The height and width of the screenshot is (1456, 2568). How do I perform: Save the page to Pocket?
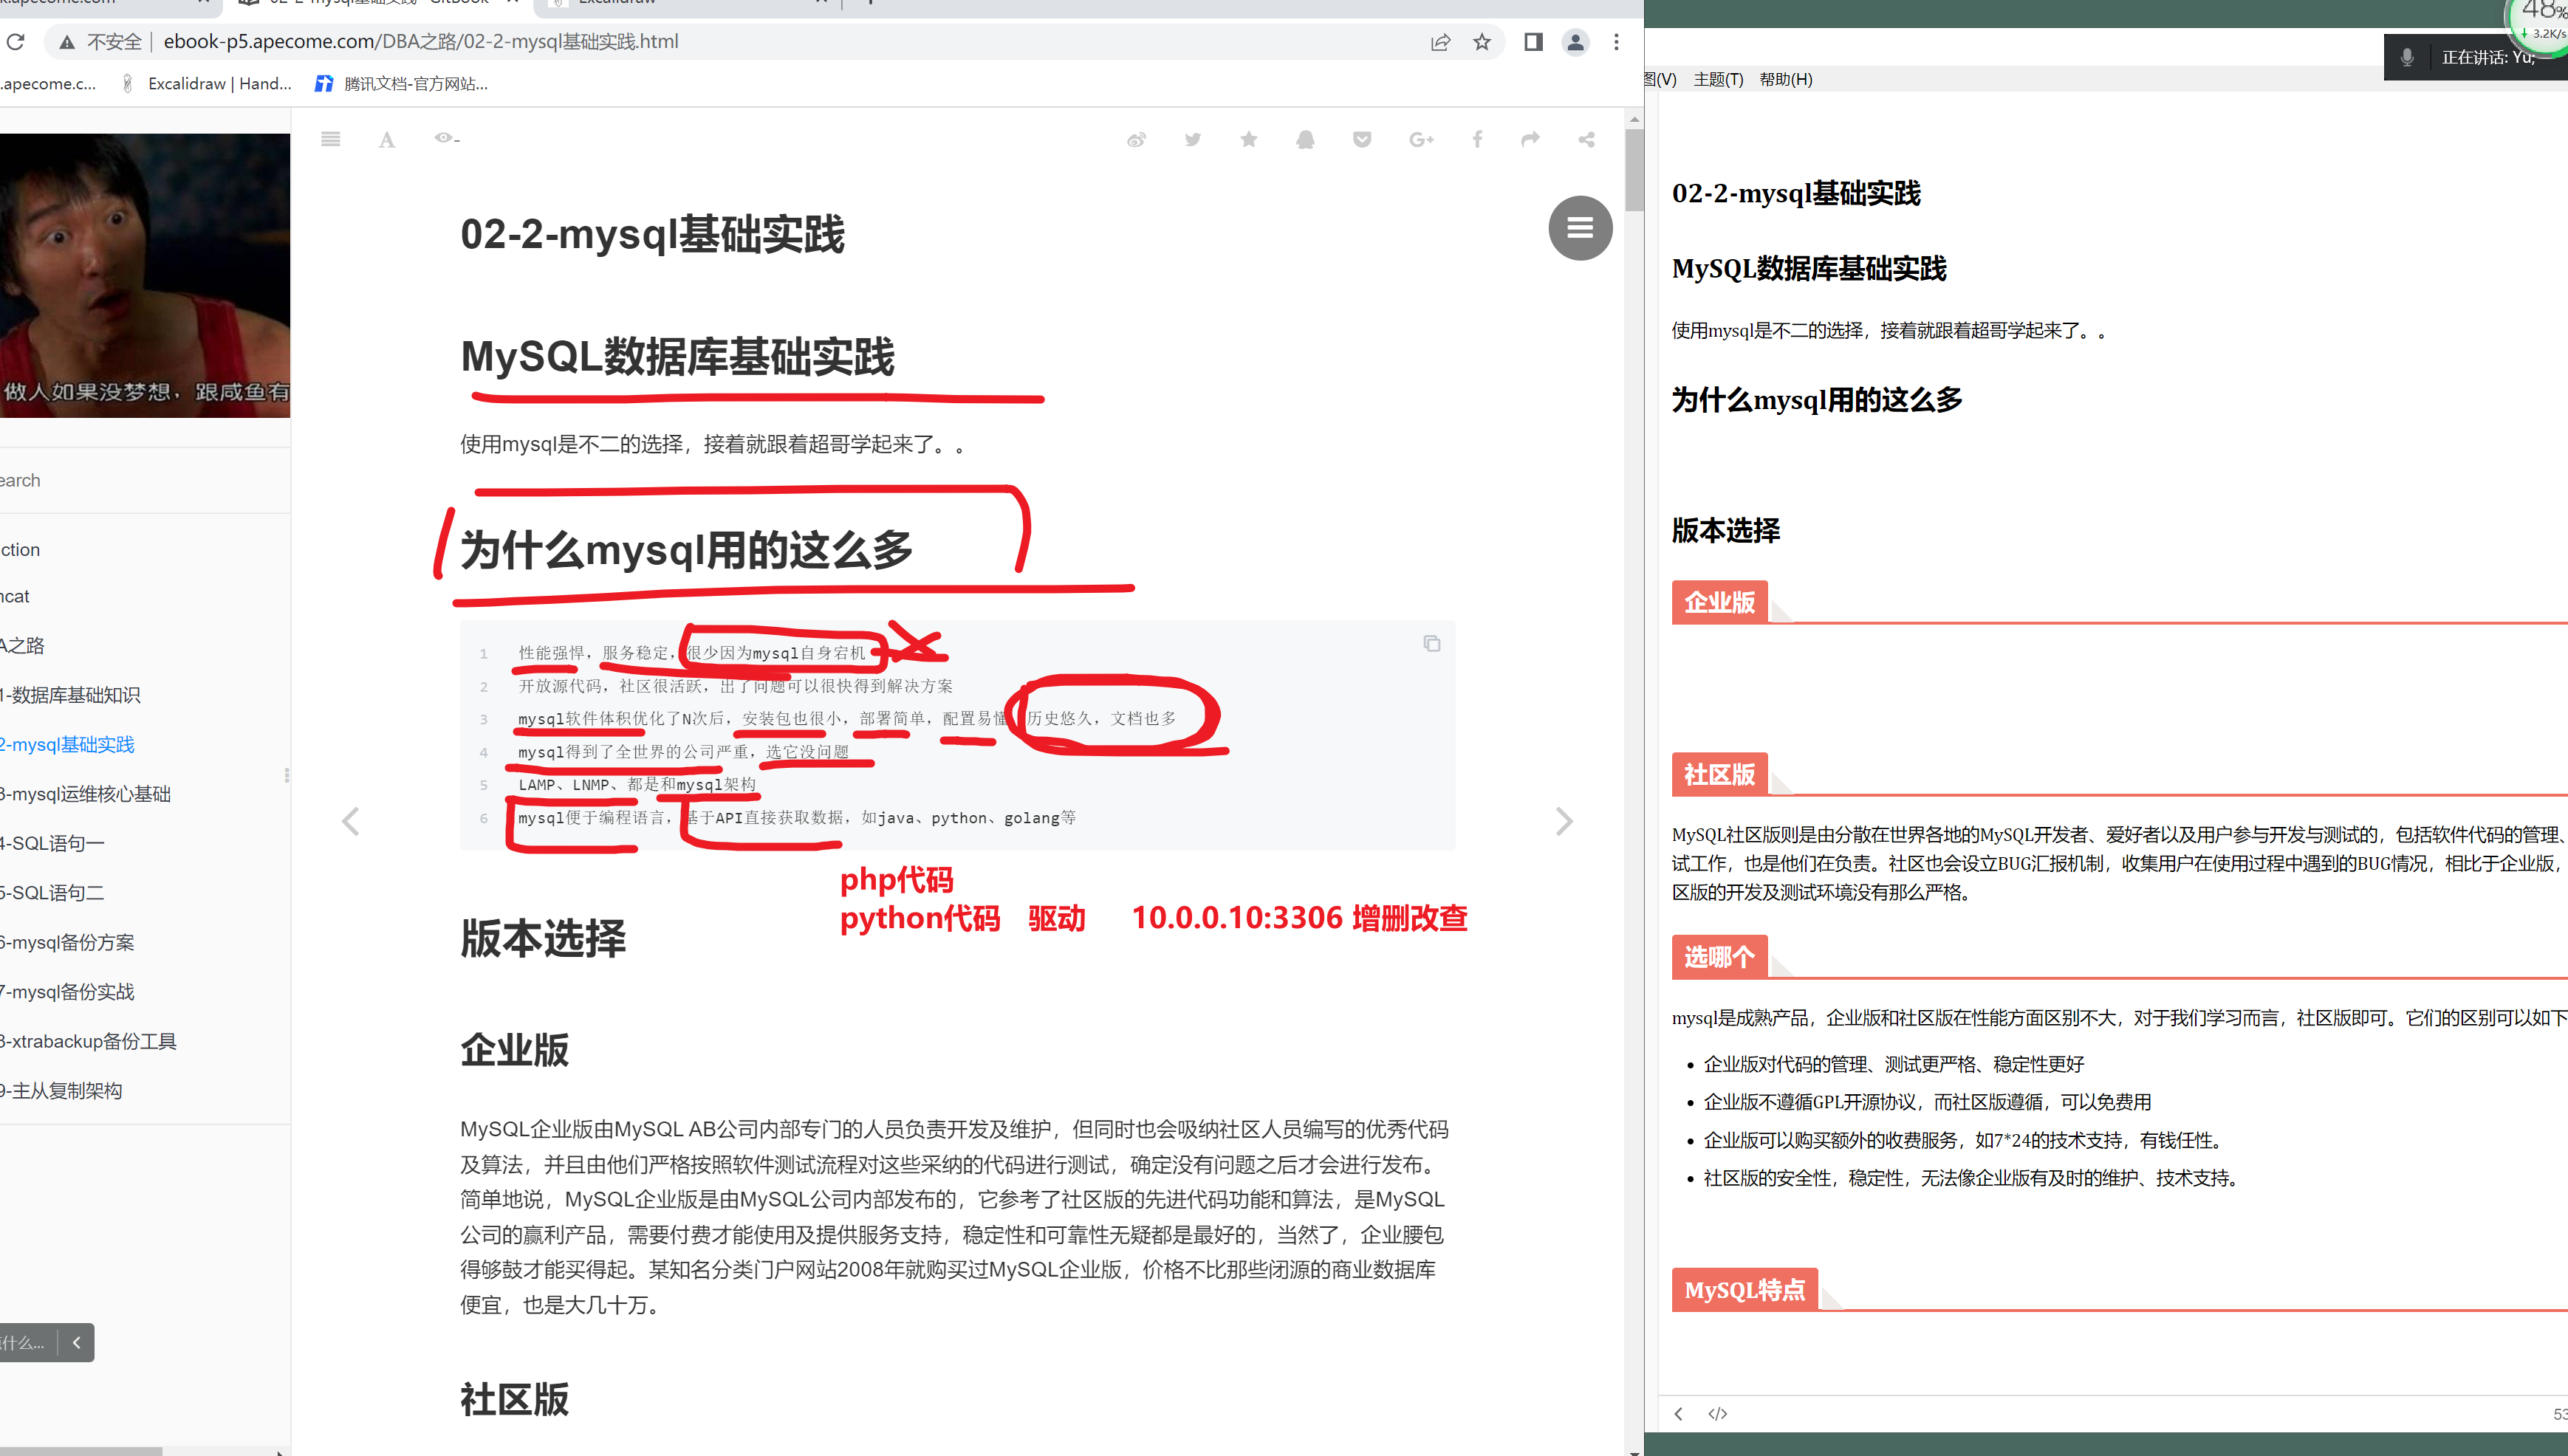click(x=1361, y=140)
